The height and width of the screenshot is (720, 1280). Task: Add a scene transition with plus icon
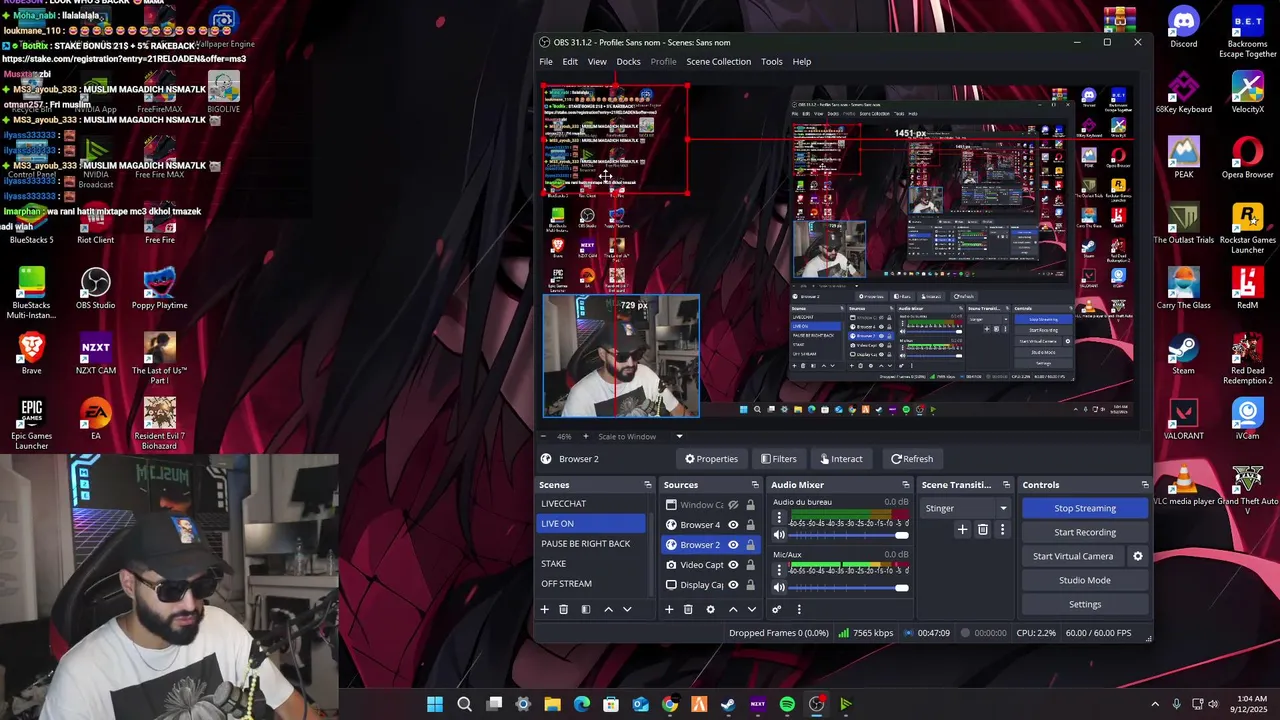[x=962, y=529]
